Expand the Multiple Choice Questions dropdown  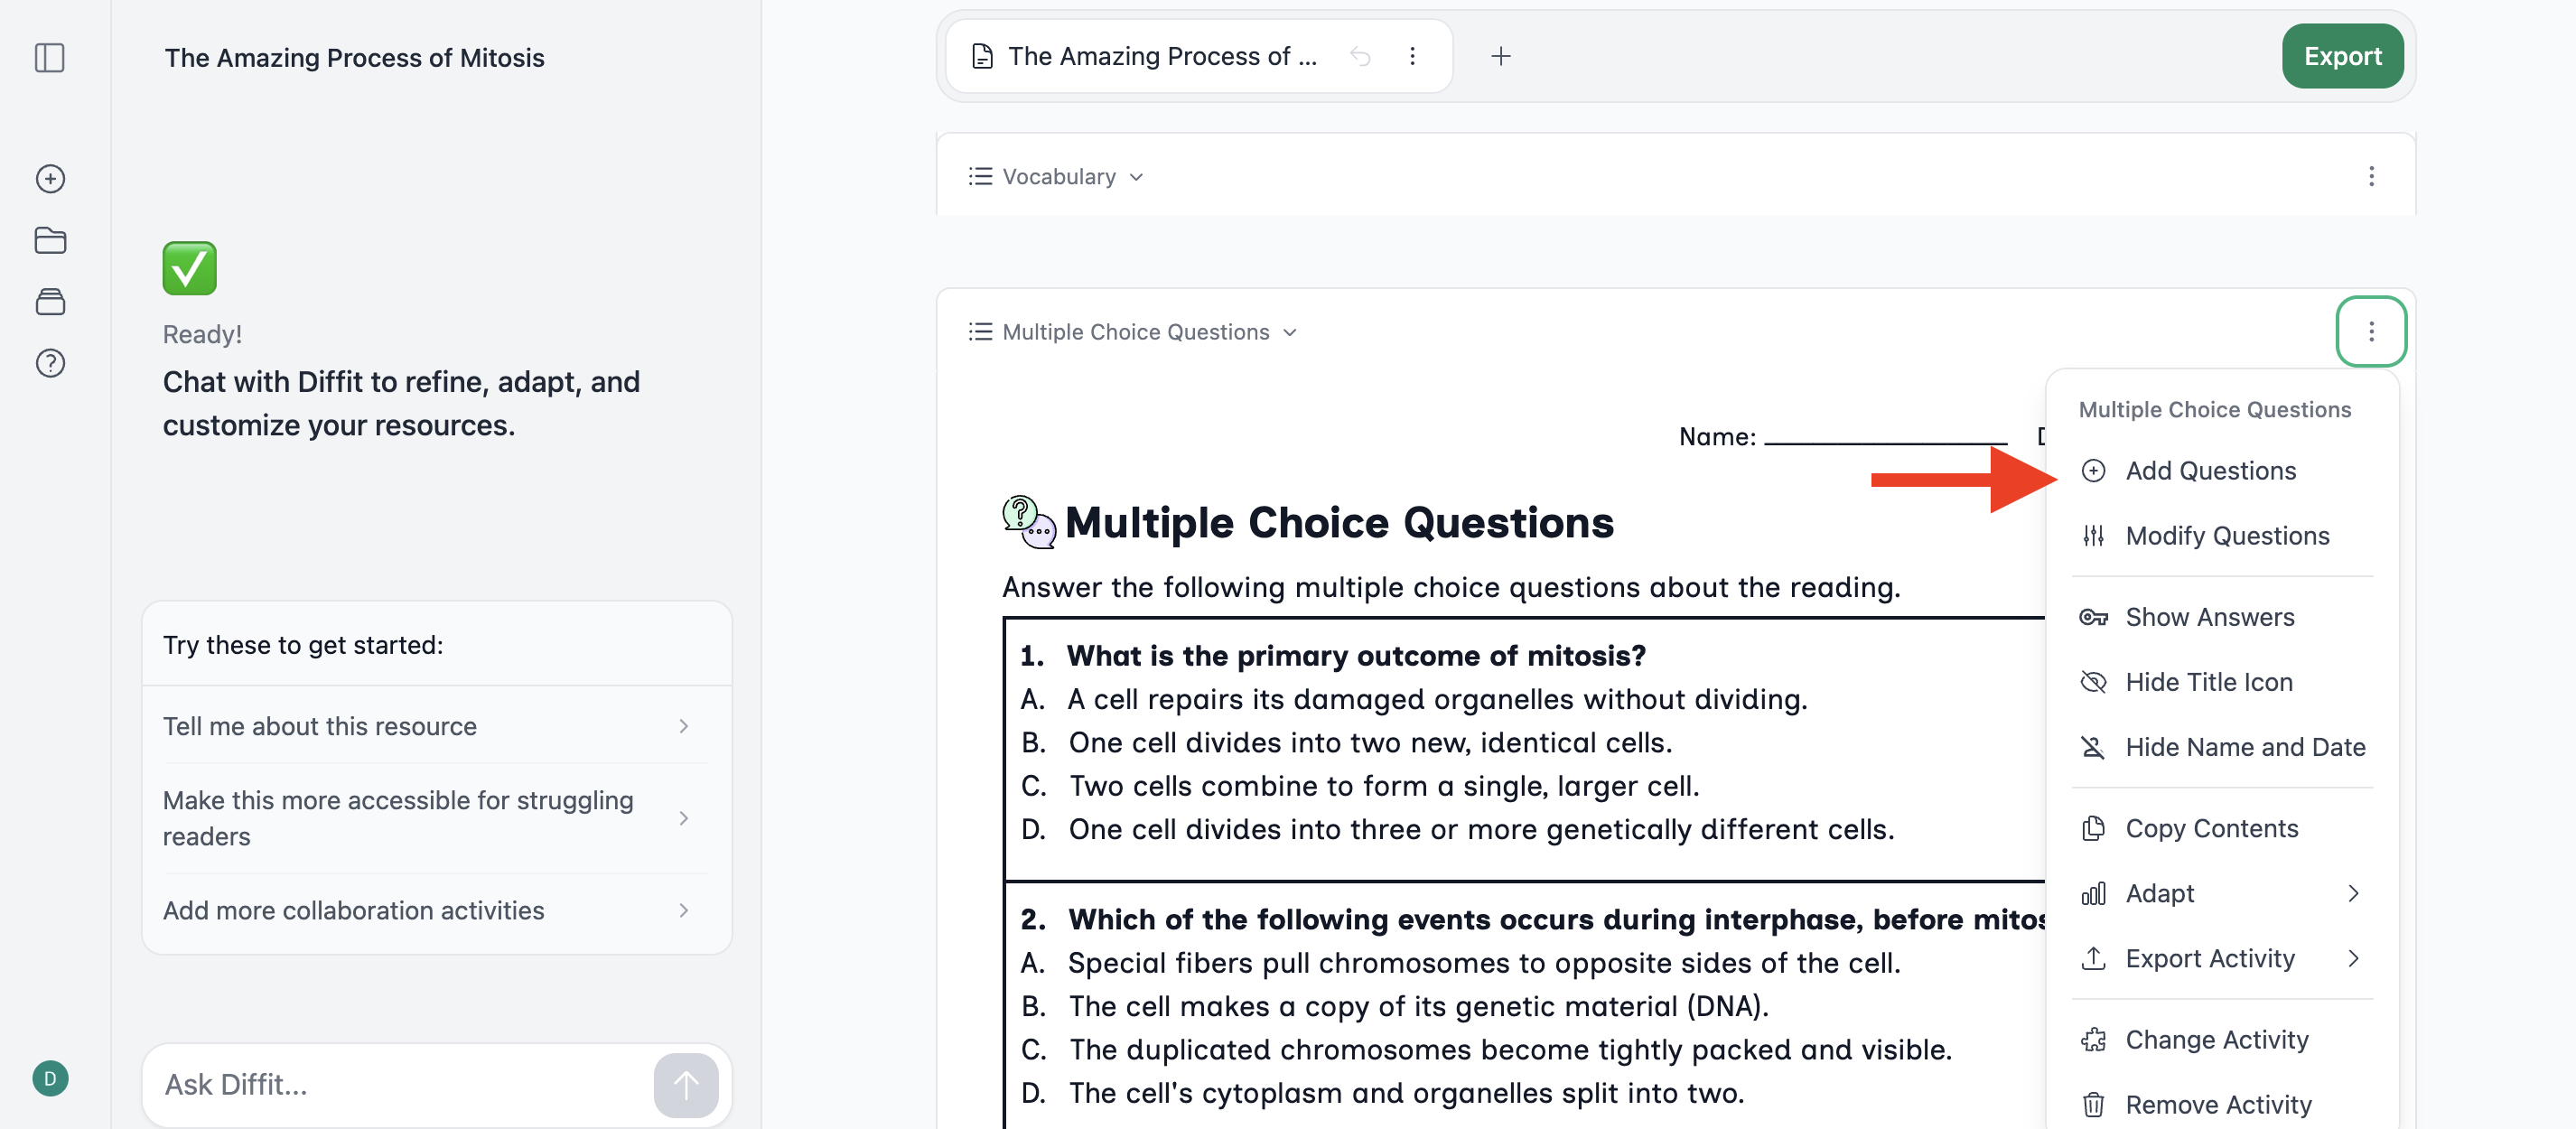pos(1149,332)
